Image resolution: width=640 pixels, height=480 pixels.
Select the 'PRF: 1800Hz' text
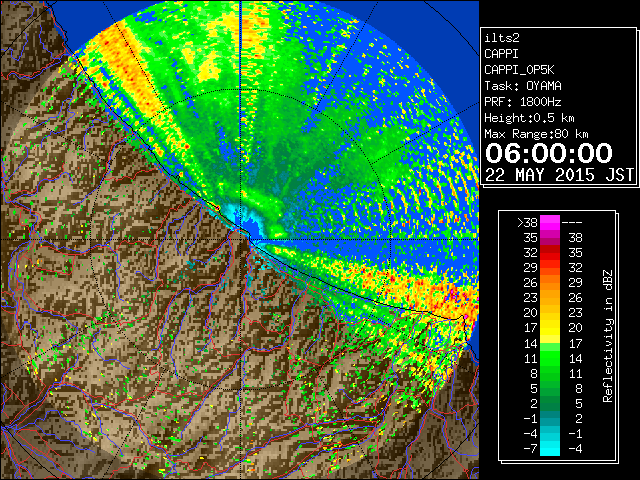coord(523,102)
